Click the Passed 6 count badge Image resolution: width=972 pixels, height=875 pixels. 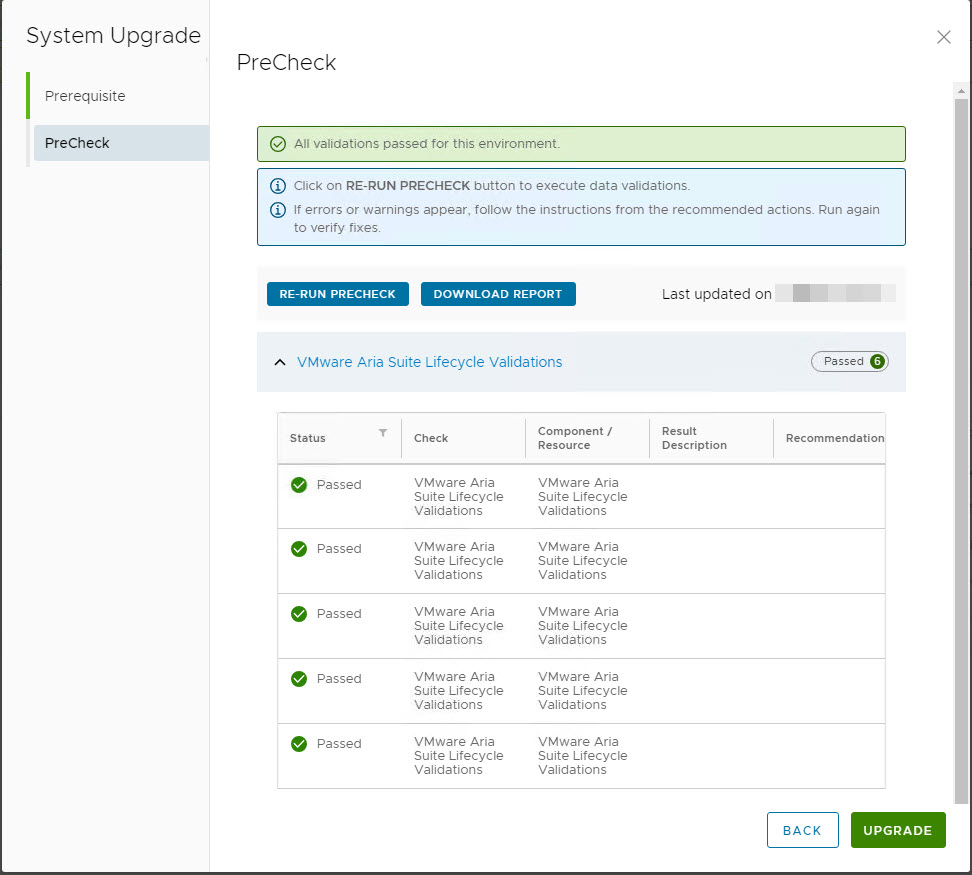[849, 361]
